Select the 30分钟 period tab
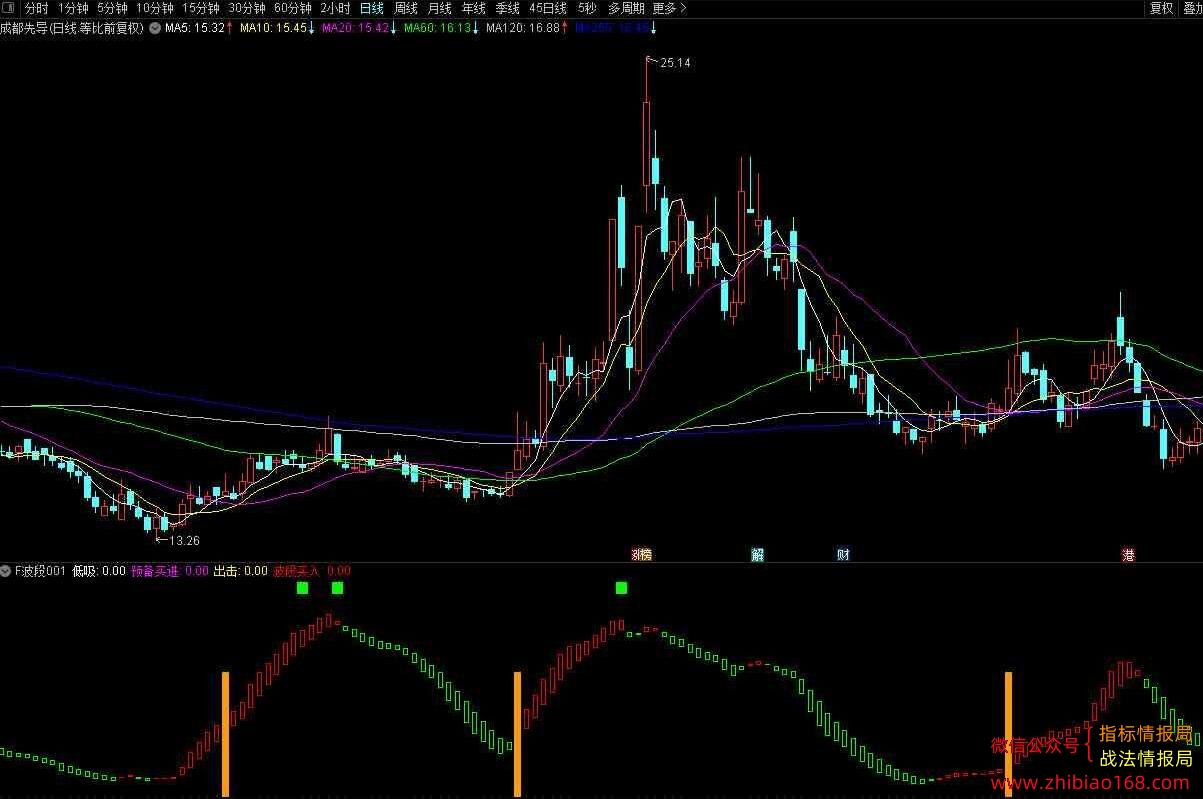This screenshot has width=1203, height=799. (x=247, y=8)
